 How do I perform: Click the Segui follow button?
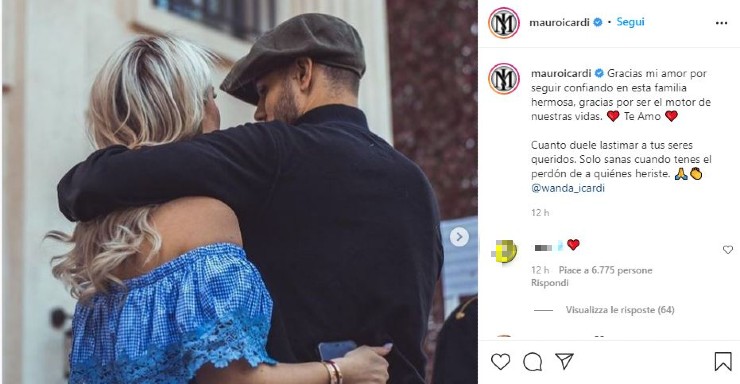(x=630, y=22)
